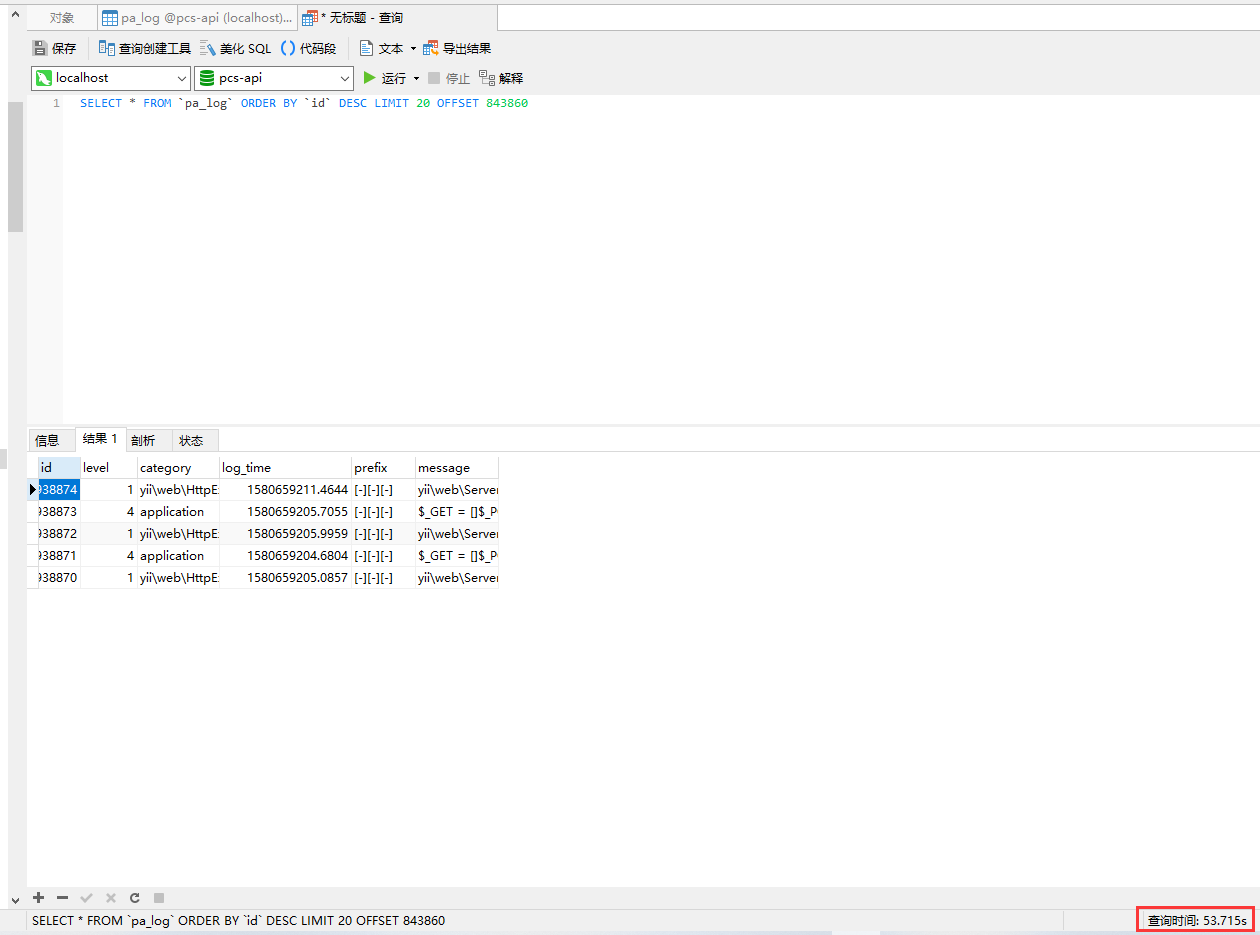Beautify the SQL with 美化 SQL
This screenshot has width=1260, height=935.
(x=235, y=48)
